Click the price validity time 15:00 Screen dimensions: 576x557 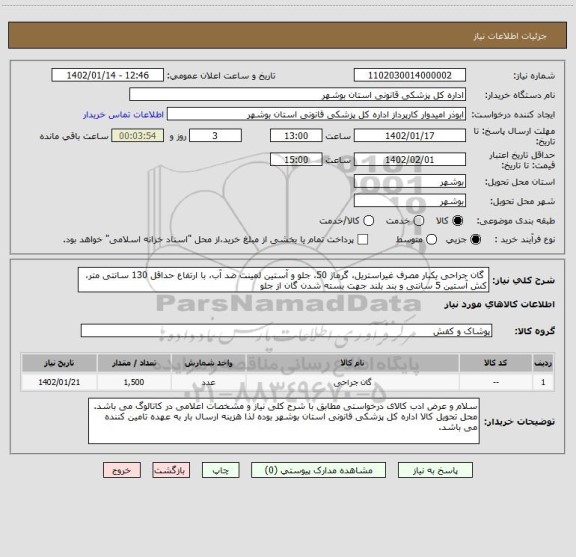click(x=296, y=159)
